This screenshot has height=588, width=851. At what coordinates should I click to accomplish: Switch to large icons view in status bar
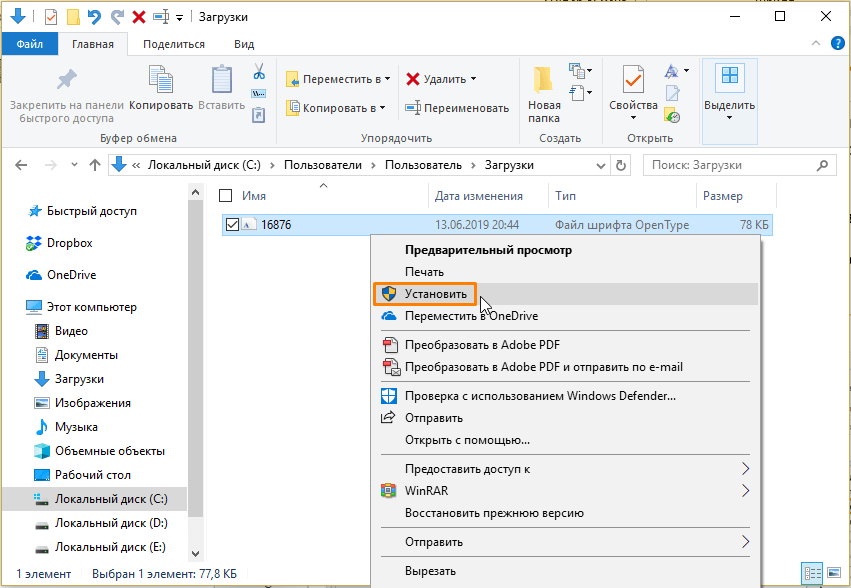(x=833, y=573)
